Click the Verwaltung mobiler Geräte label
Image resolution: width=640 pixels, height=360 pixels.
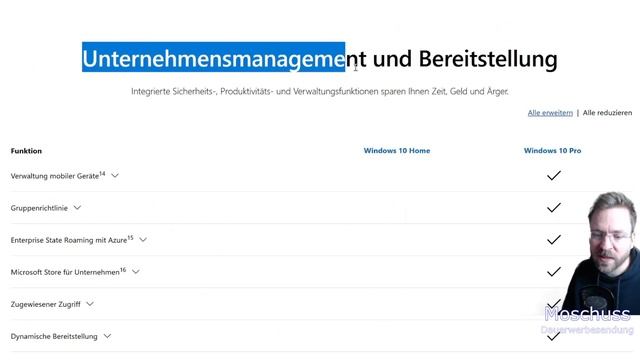[x=58, y=176]
